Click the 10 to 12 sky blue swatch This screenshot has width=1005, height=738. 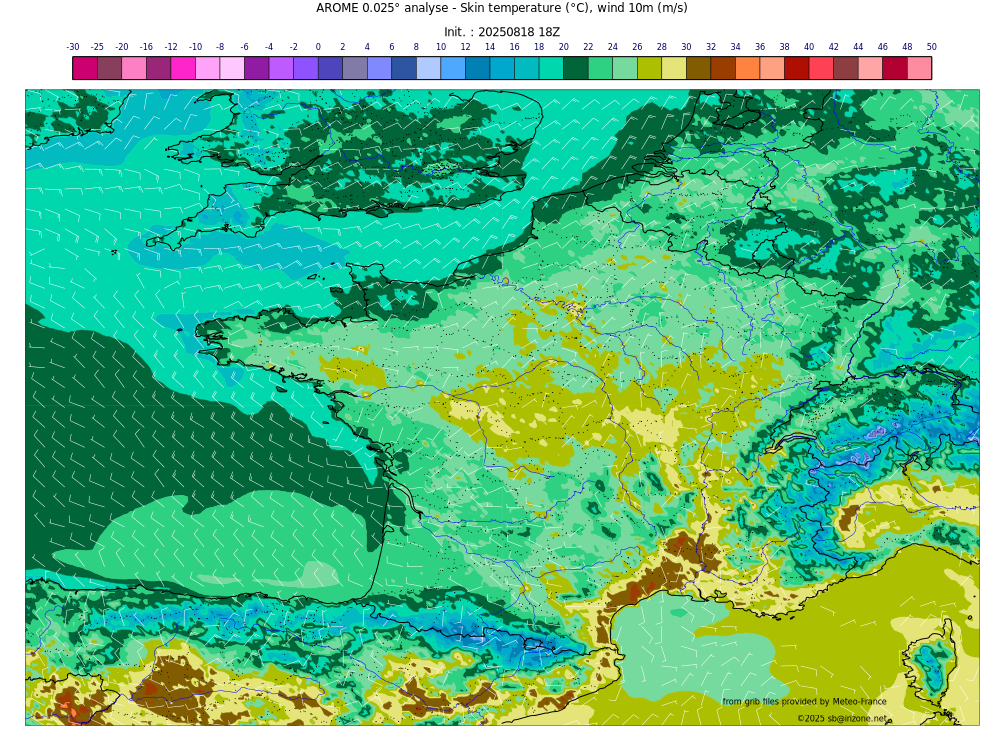click(453, 68)
